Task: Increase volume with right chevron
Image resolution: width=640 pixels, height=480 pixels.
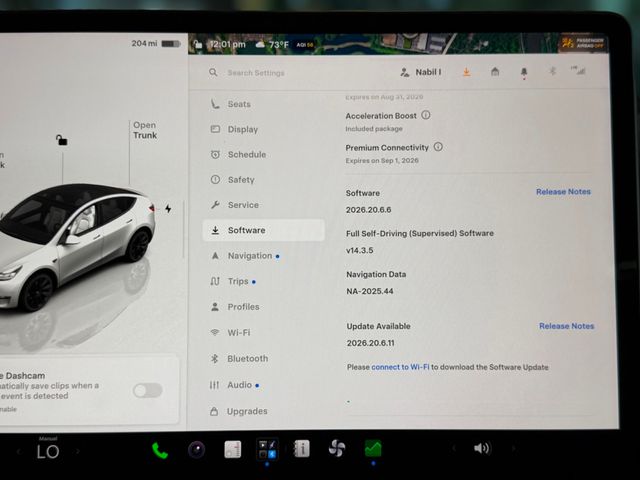Action: (514, 449)
